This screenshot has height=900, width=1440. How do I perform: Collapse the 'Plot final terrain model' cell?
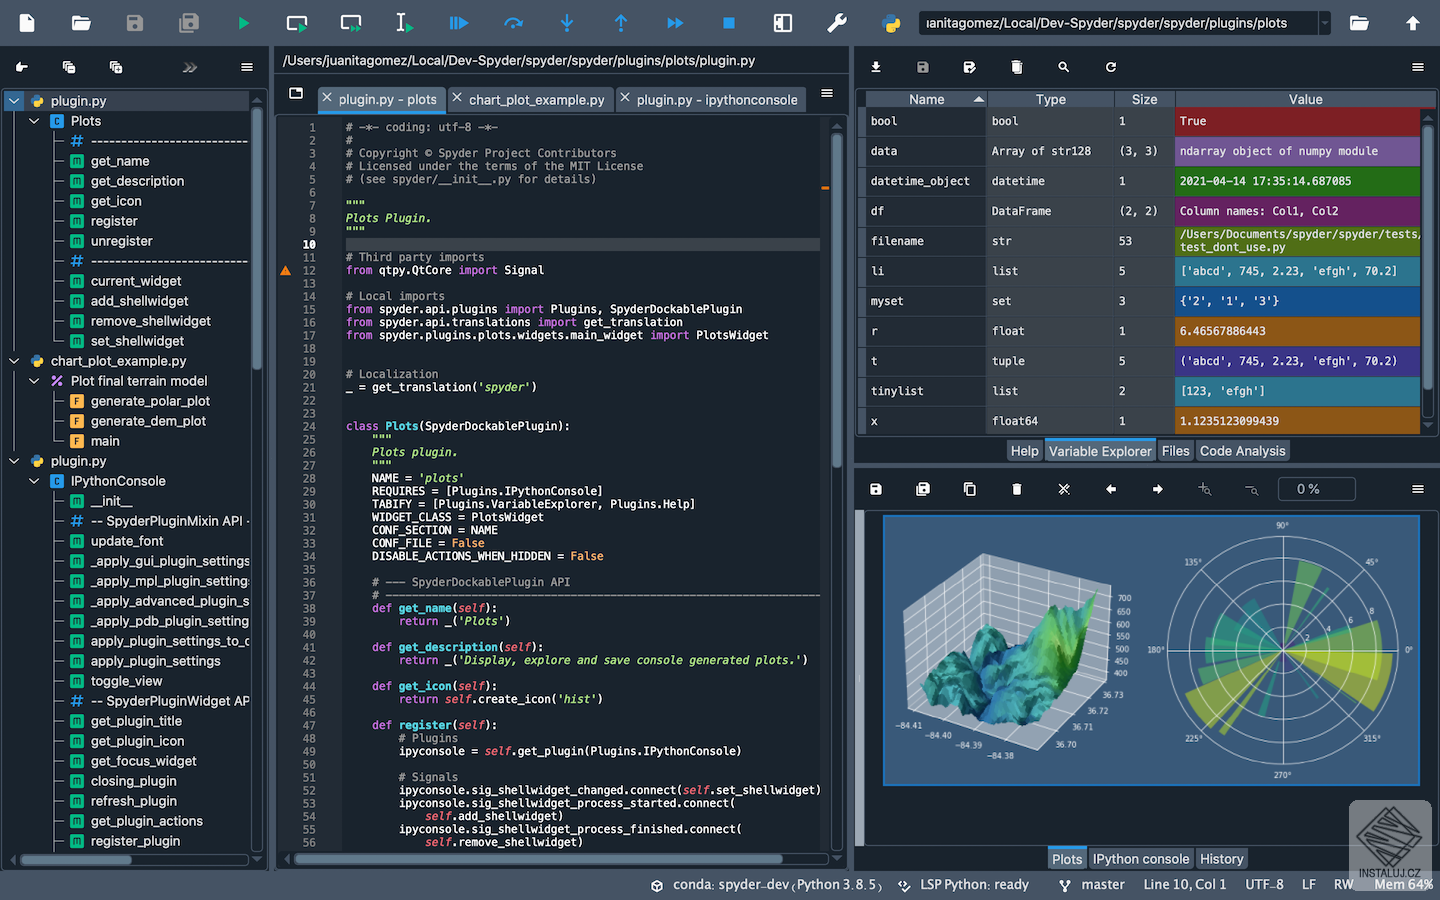point(34,381)
